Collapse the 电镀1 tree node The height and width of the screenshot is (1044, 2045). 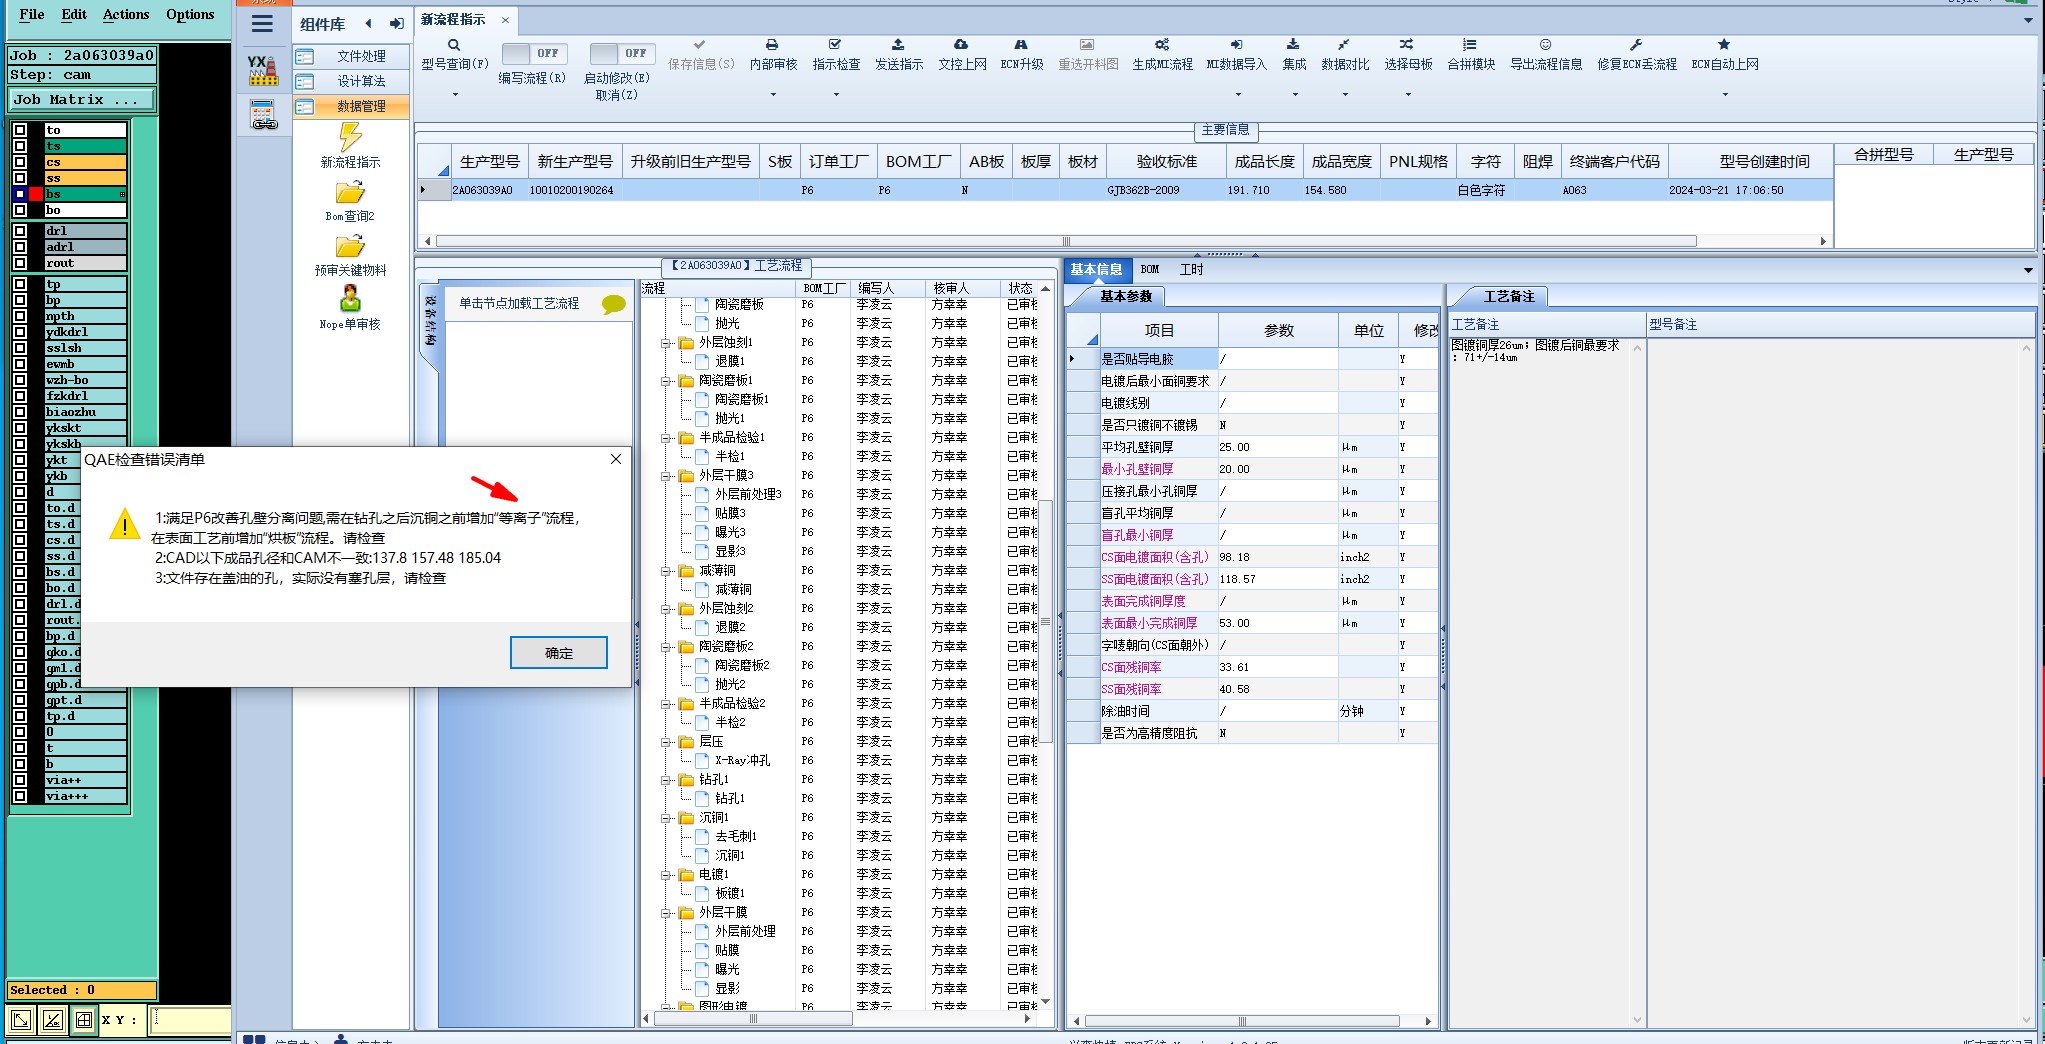pos(666,875)
